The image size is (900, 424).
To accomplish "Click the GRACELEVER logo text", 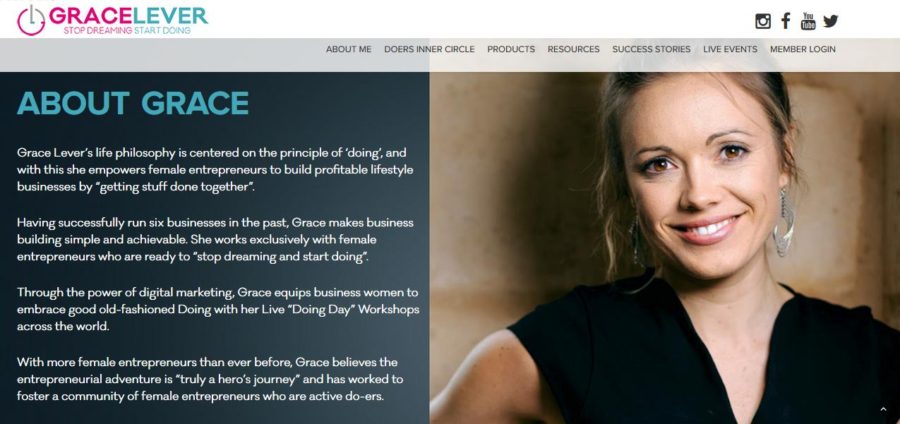I will [128, 15].
